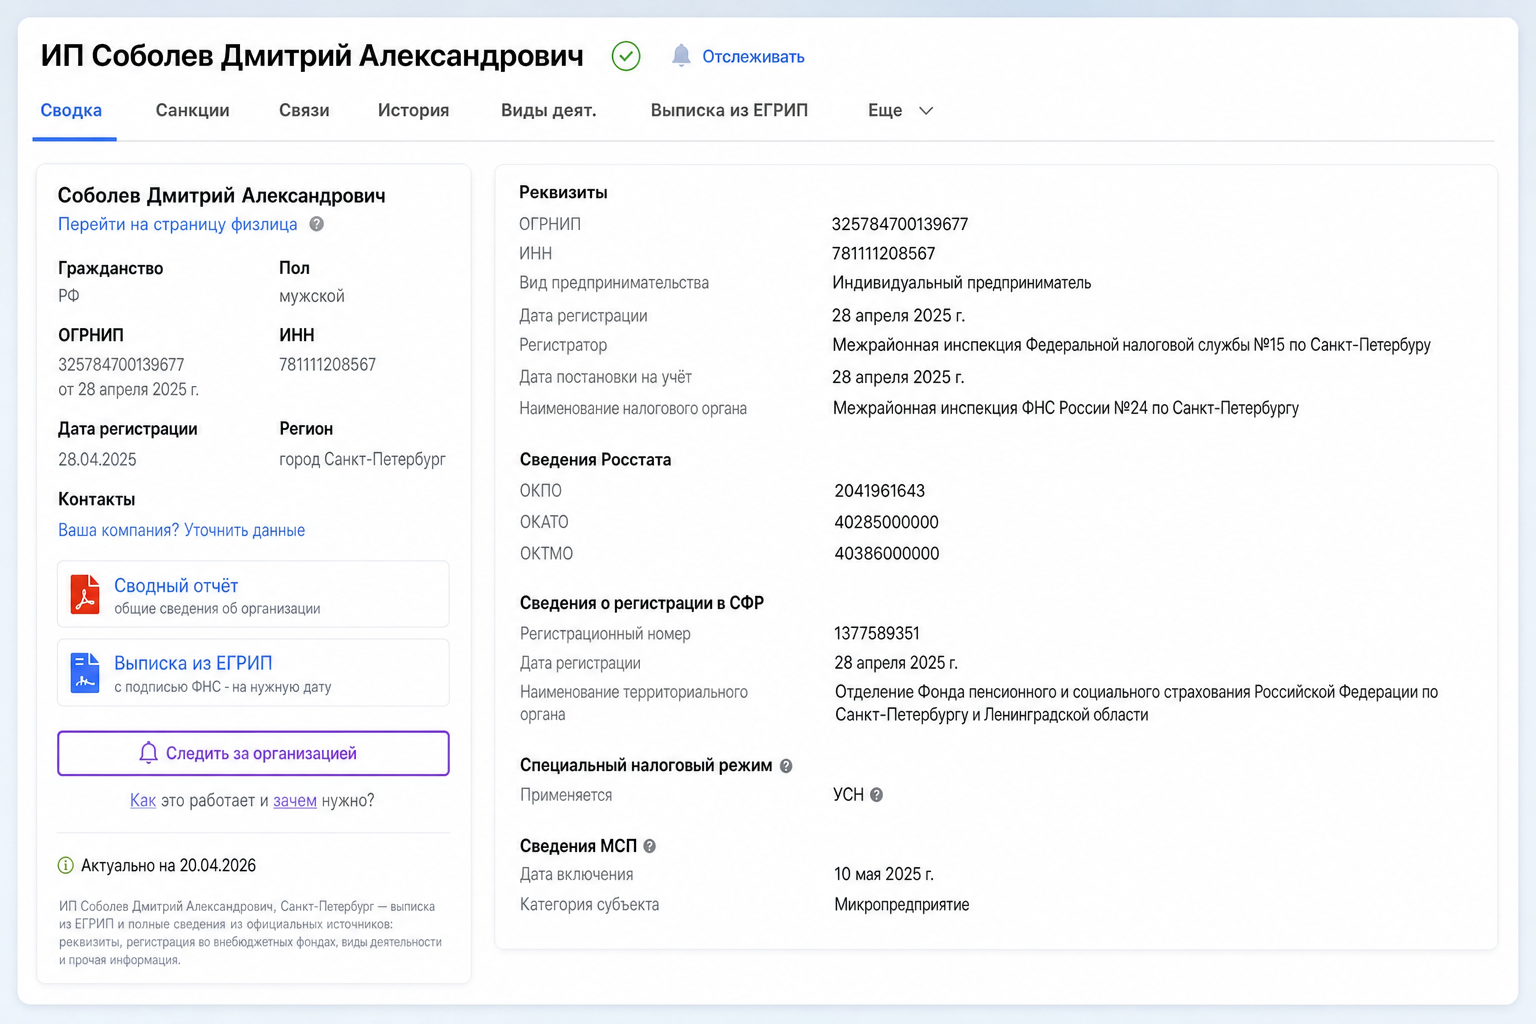Click the зачем link
The width and height of the screenshot is (1536, 1024).
click(x=295, y=801)
